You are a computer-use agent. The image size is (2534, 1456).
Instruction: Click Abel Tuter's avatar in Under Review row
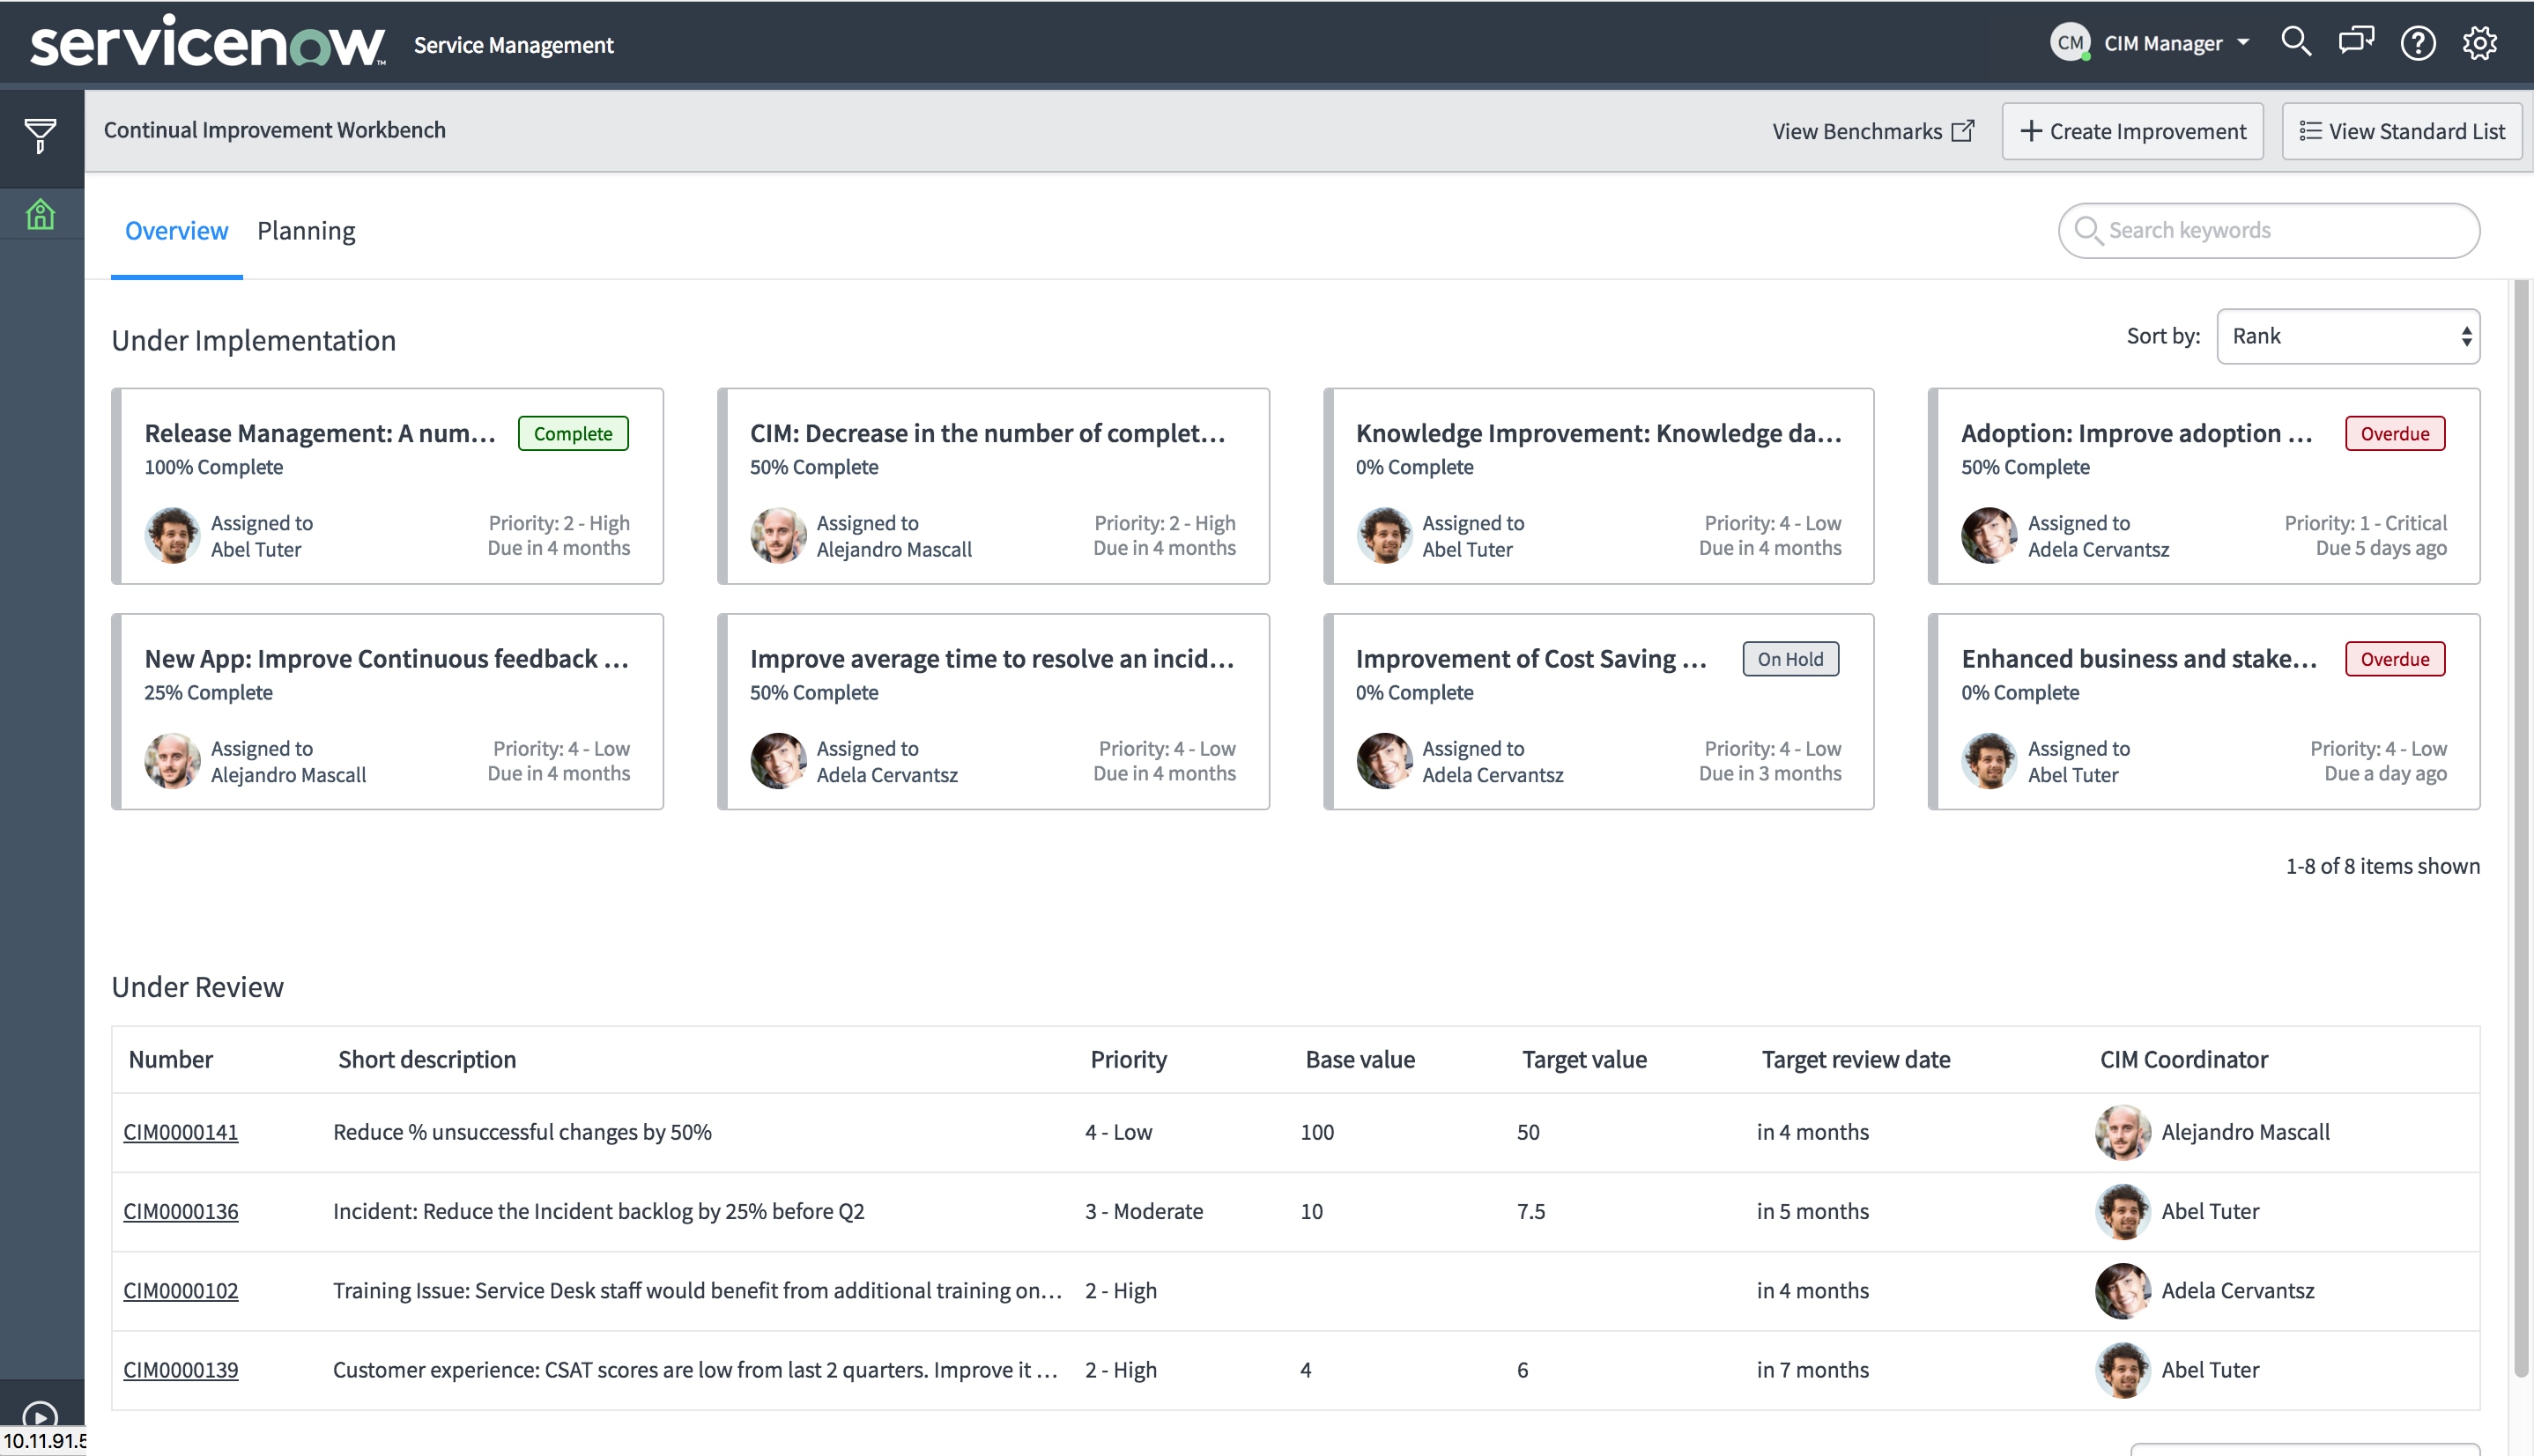click(x=2124, y=1211)
